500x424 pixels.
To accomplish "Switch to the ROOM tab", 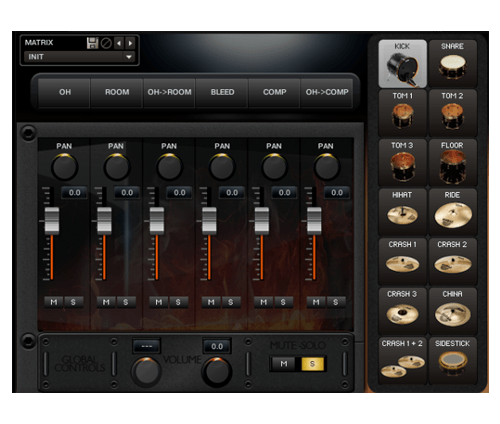I will coord(117,92).
